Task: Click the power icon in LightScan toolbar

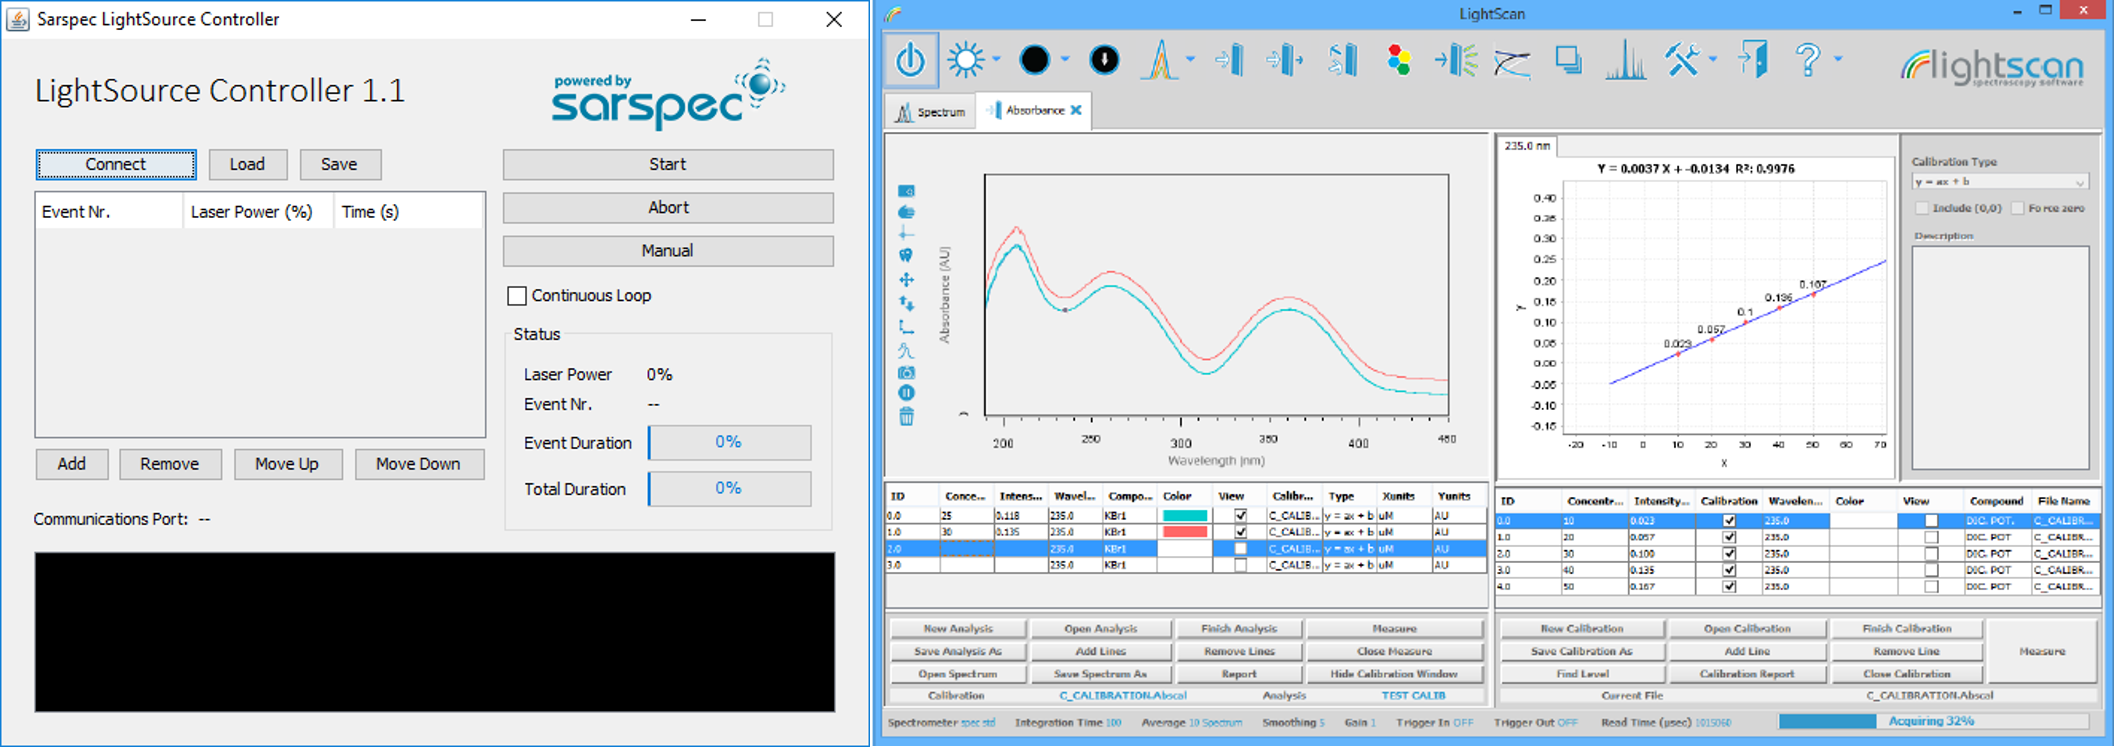Action: pos(910,60)
